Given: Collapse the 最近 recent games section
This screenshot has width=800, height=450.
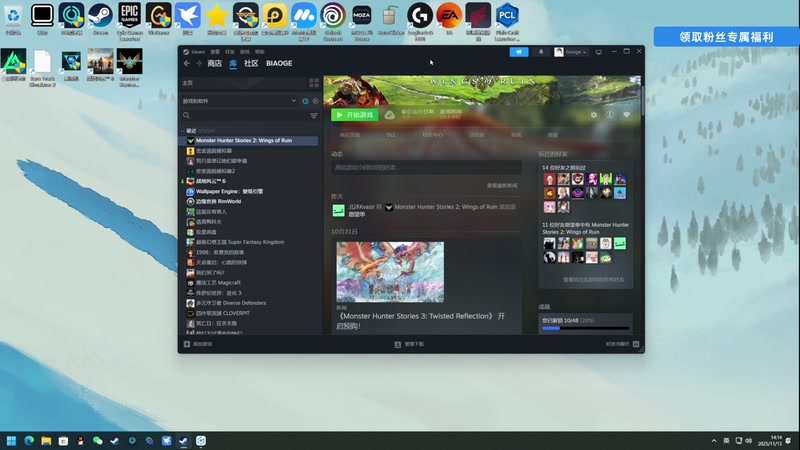Looking at the screenshot, I should (x=183, y=131).
